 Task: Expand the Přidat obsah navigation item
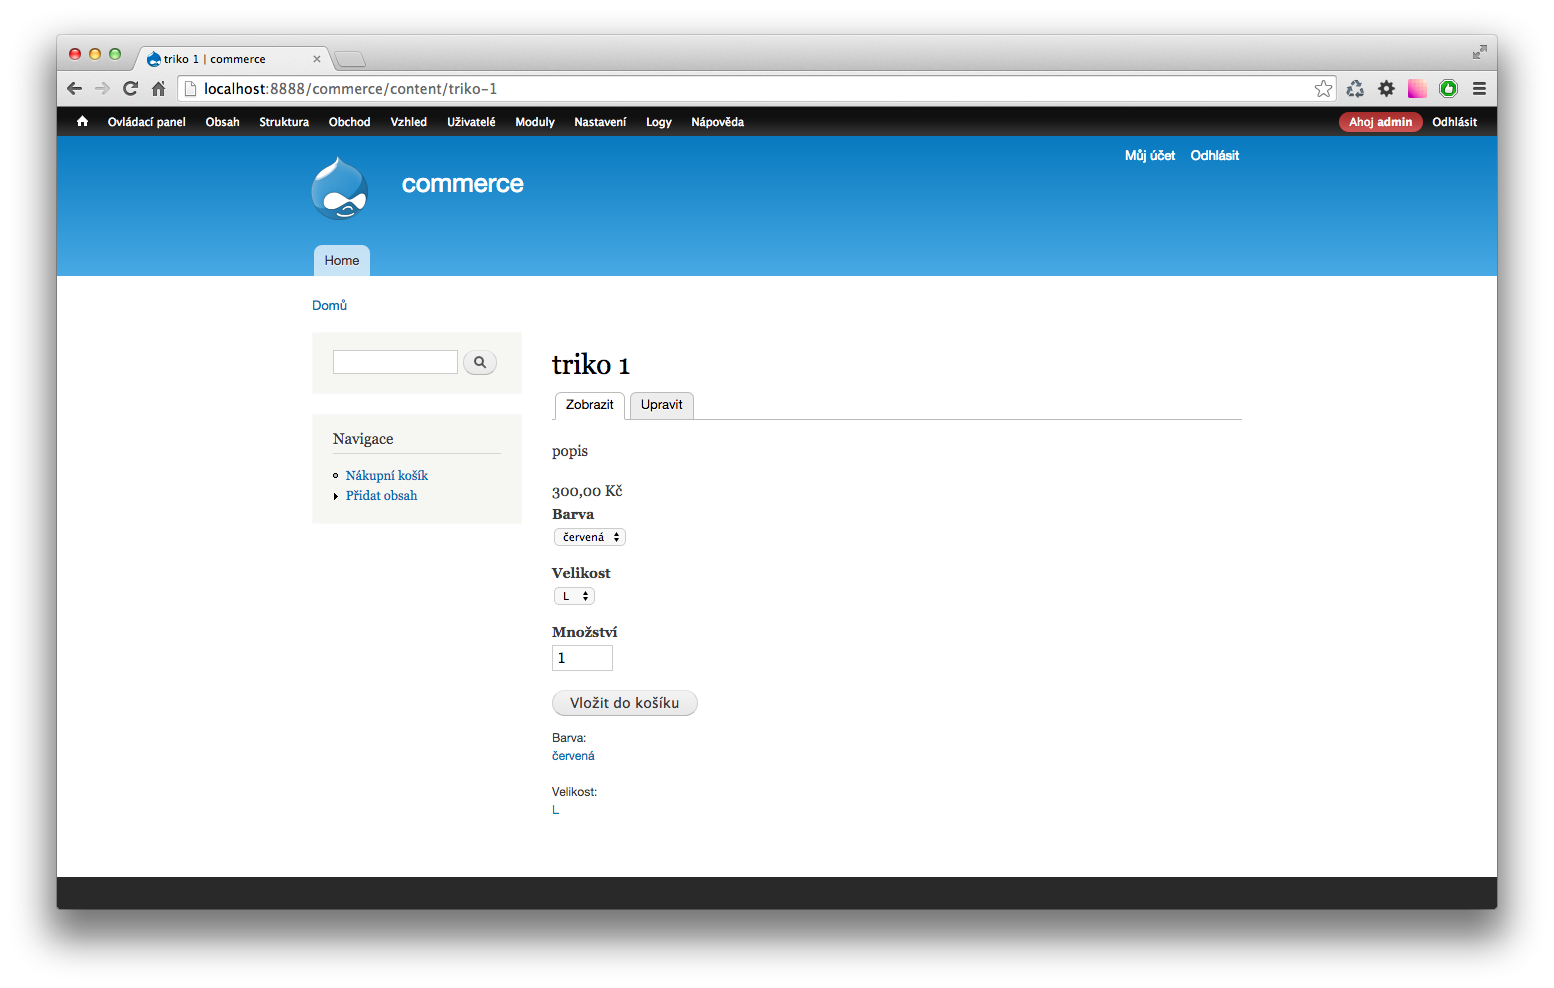coord(382,496)
